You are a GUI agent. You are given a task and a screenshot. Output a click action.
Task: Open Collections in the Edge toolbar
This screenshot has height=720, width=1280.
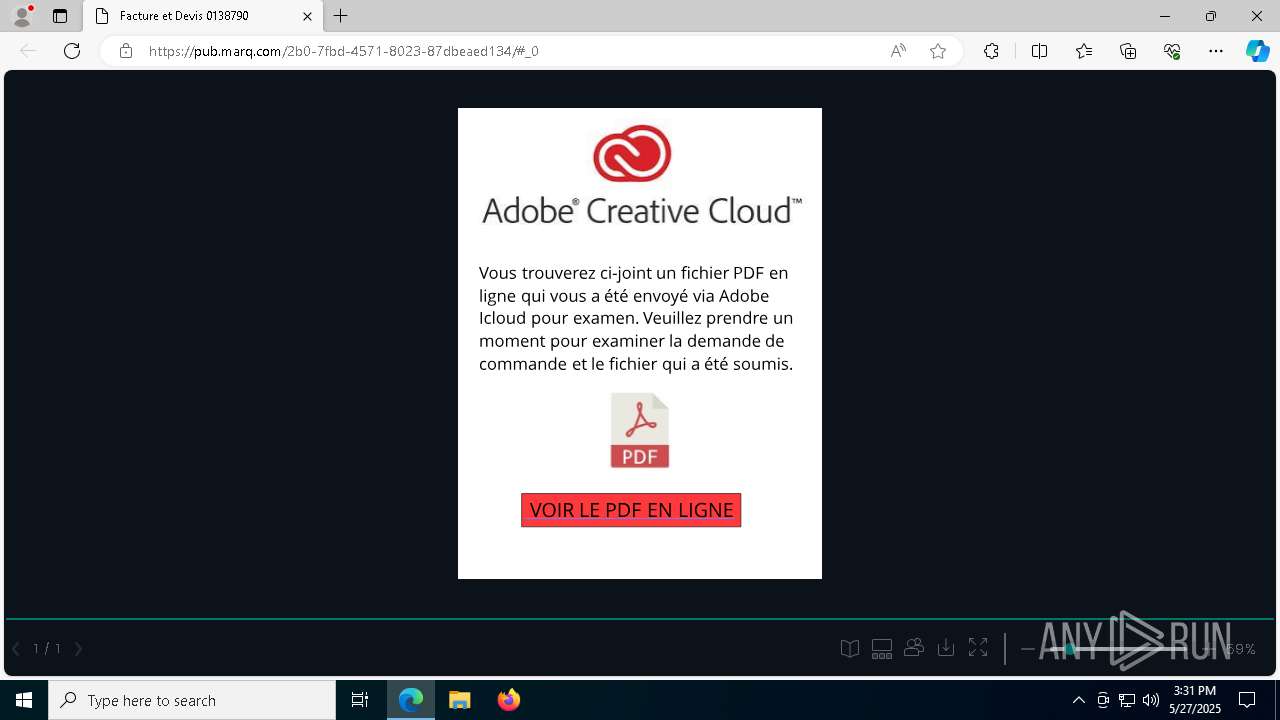1128,51
